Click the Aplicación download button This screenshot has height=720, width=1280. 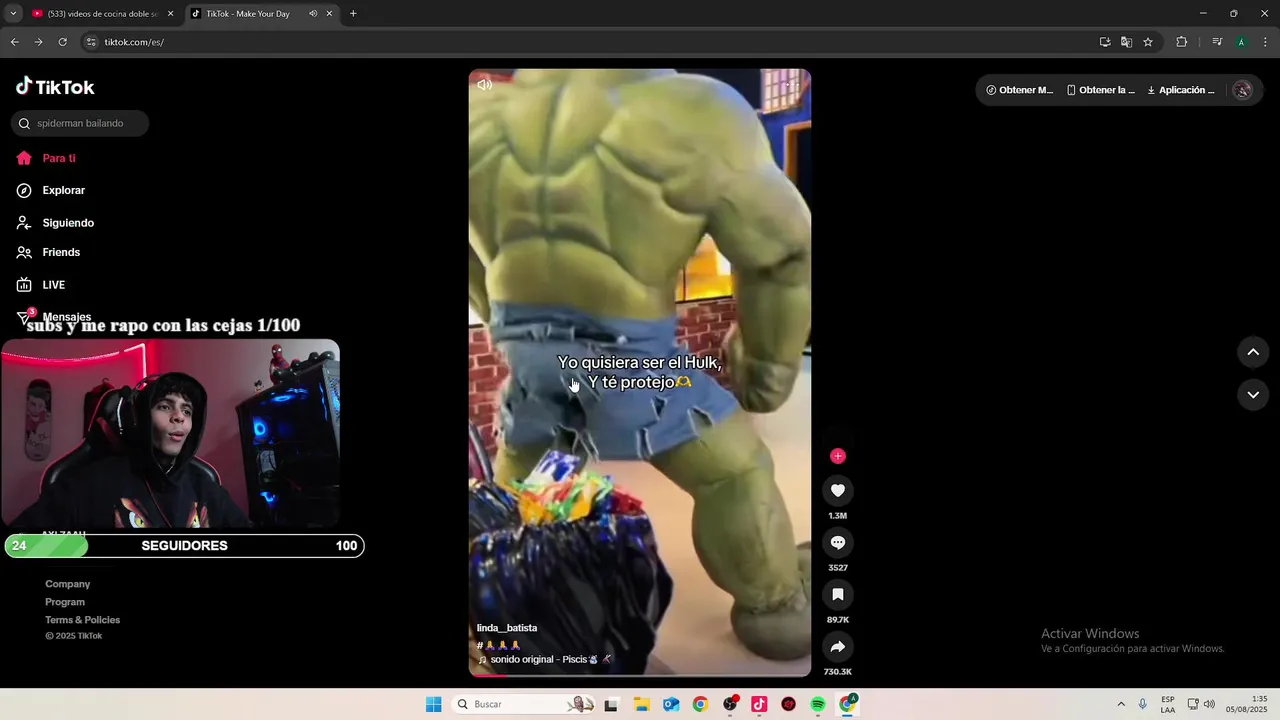click(x=1181, y=90)
